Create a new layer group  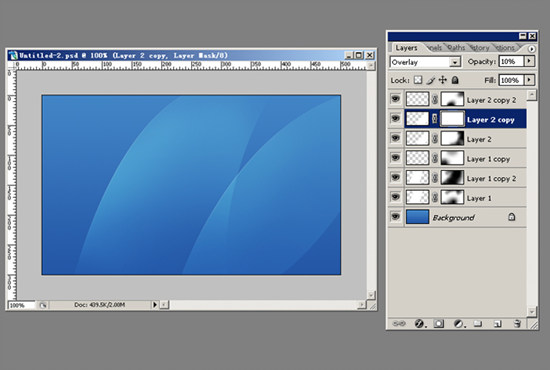[x=478, y=323]
